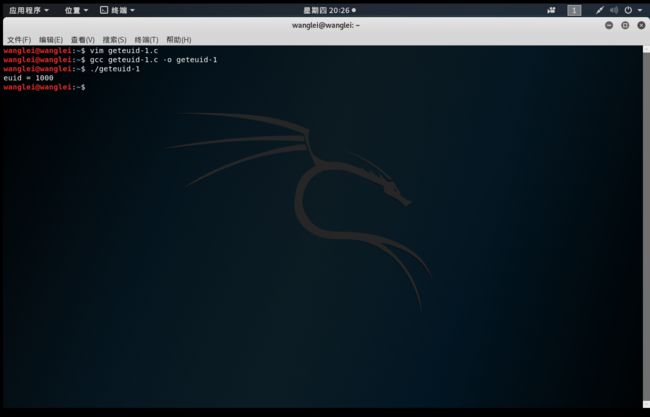Click the 'vim geteuid-1.c' command line
The image size is (650, 417).
(x=80, y=51)
